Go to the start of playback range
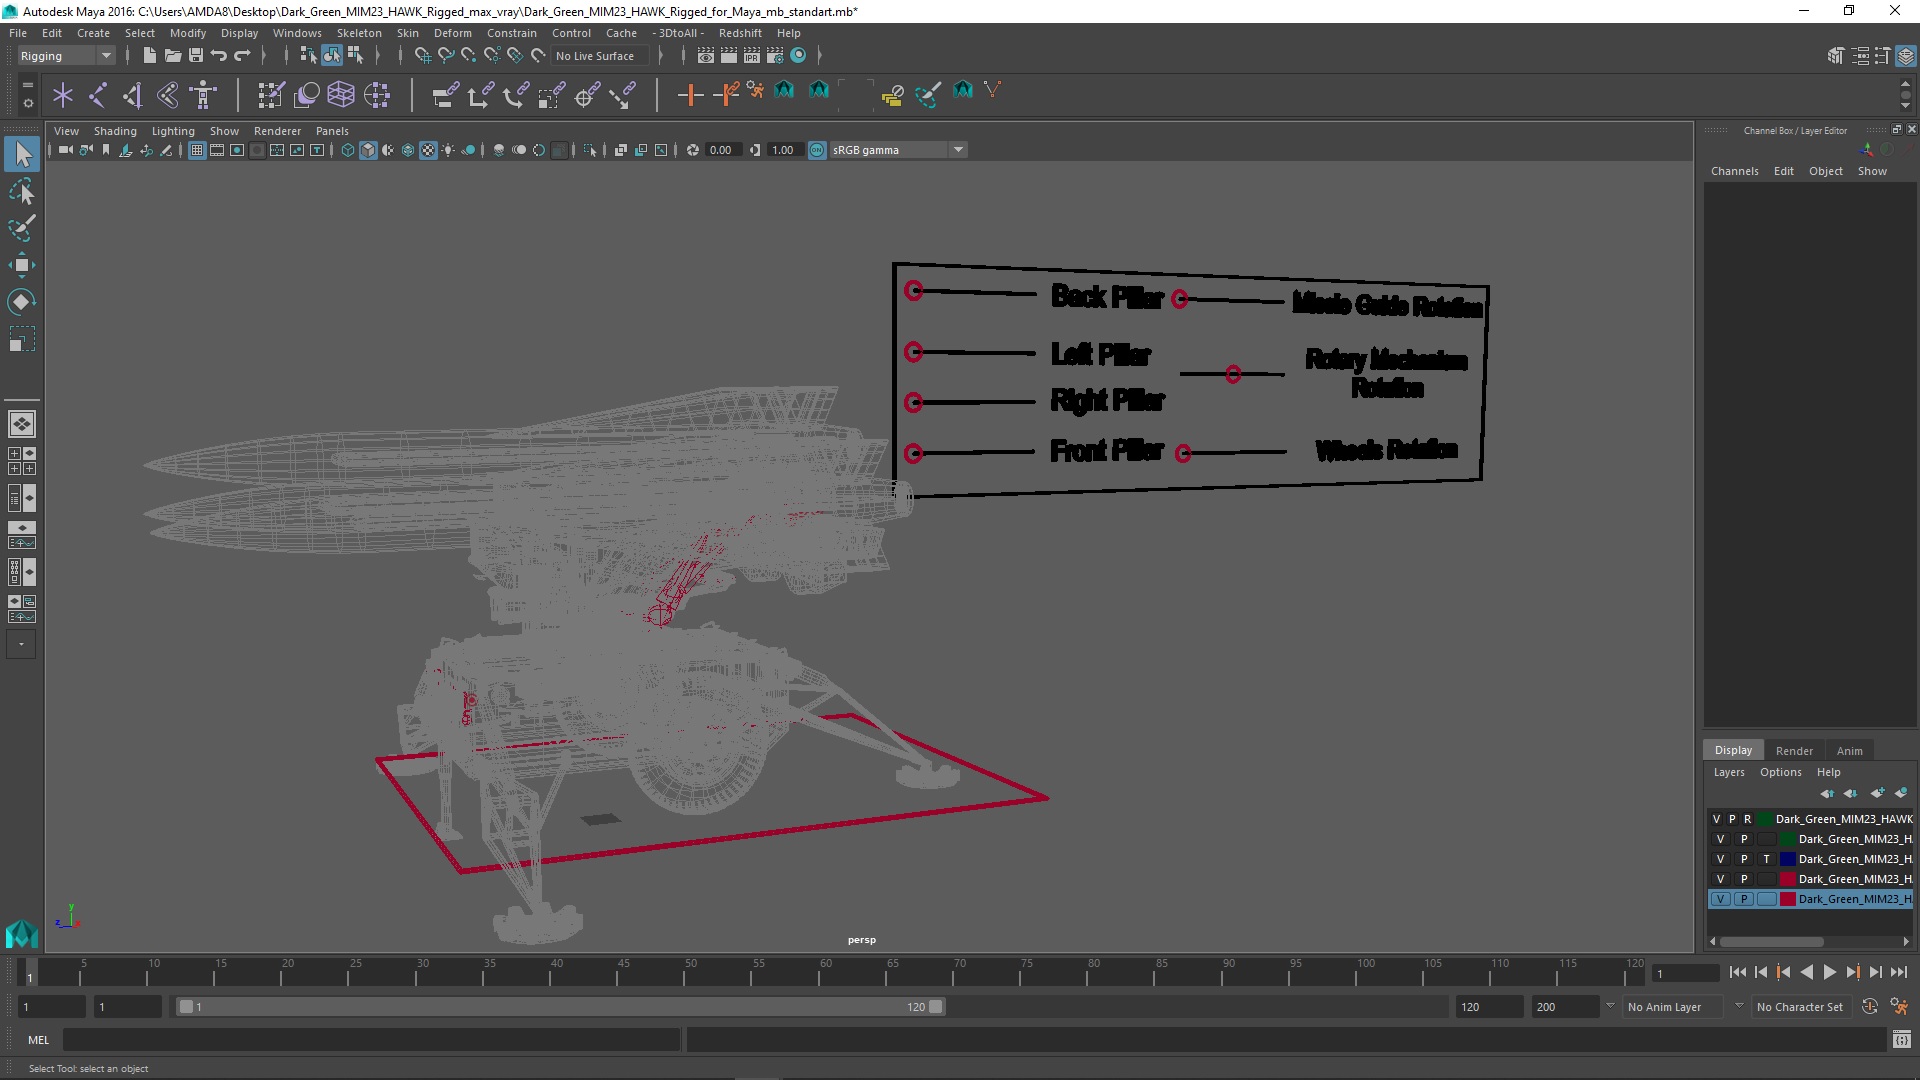 1737,972
